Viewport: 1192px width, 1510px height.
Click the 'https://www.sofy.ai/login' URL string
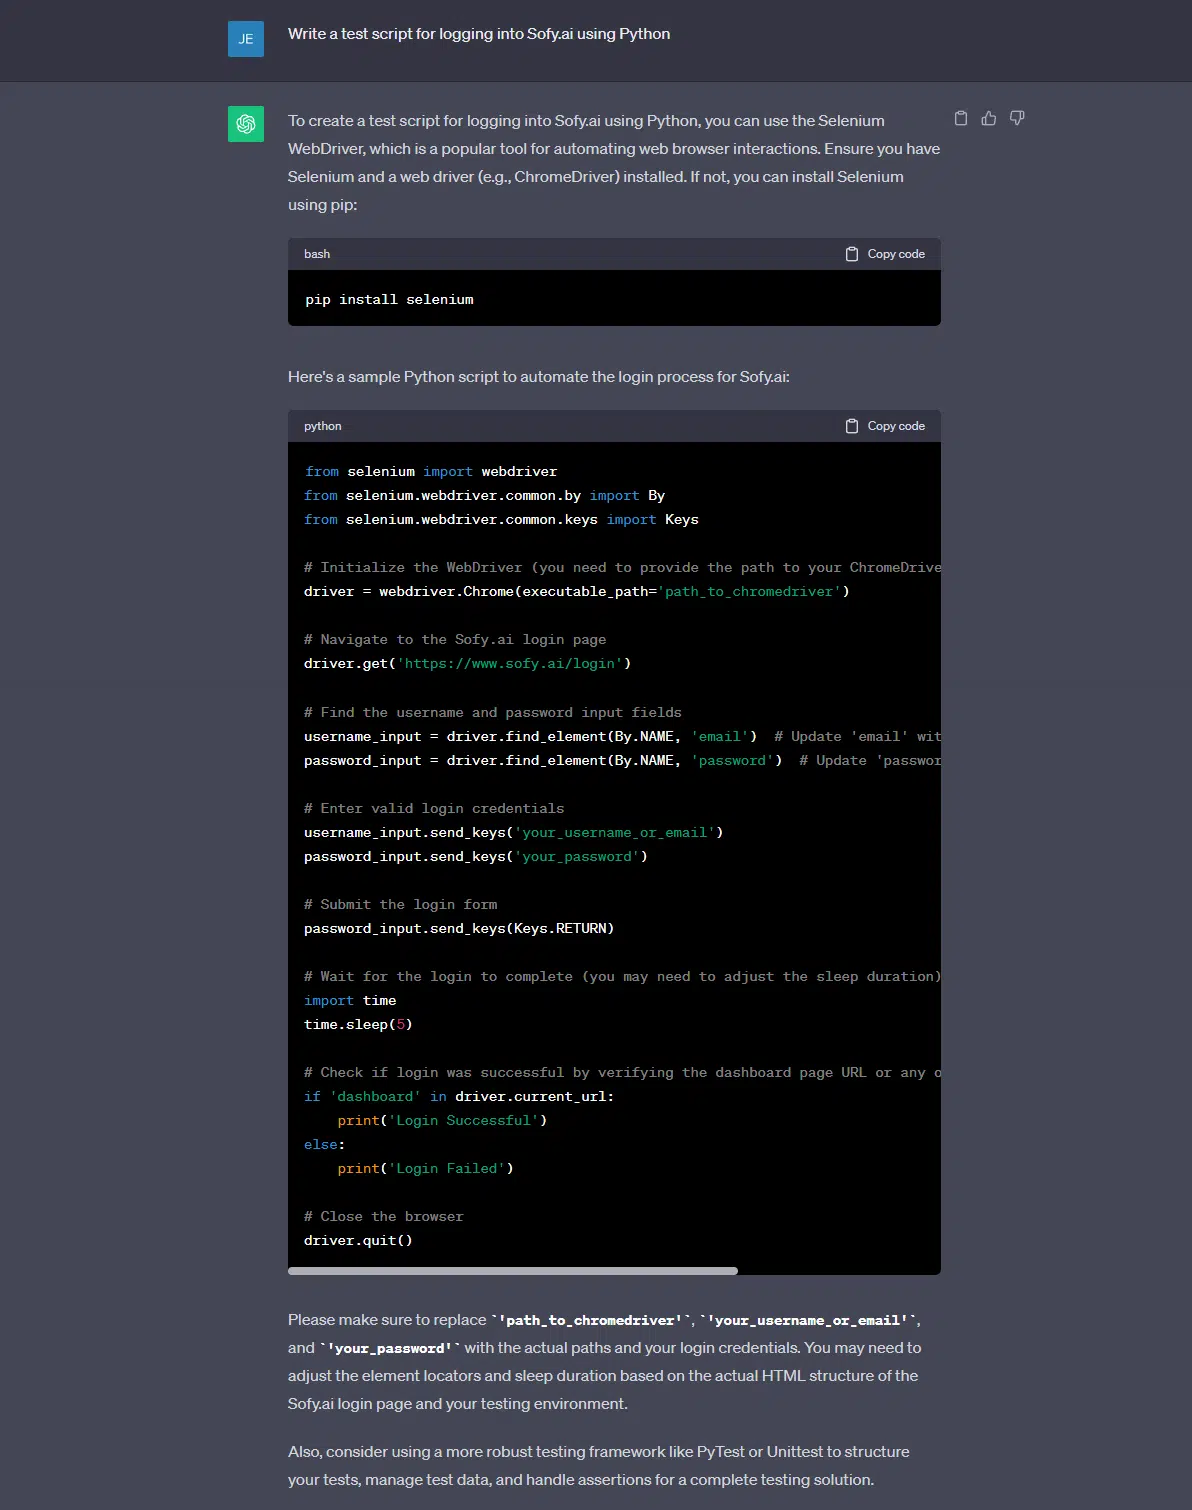(x=510, y=664)
